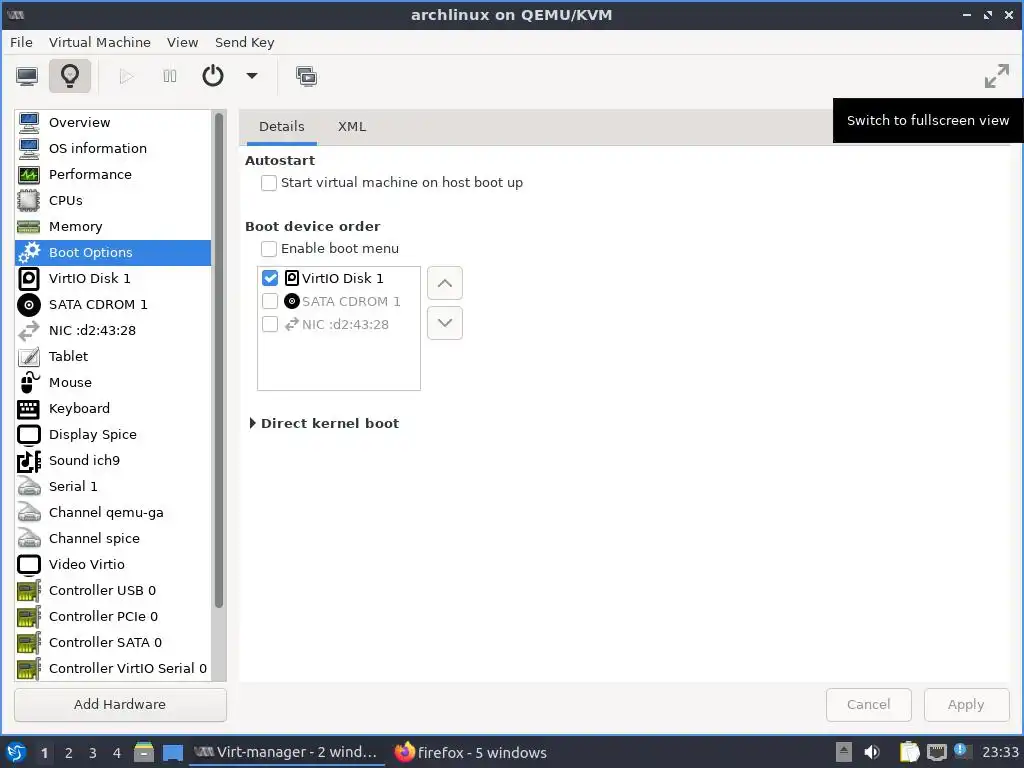Open the Performance entry
1024x768 pixels.
coord(113,174)
